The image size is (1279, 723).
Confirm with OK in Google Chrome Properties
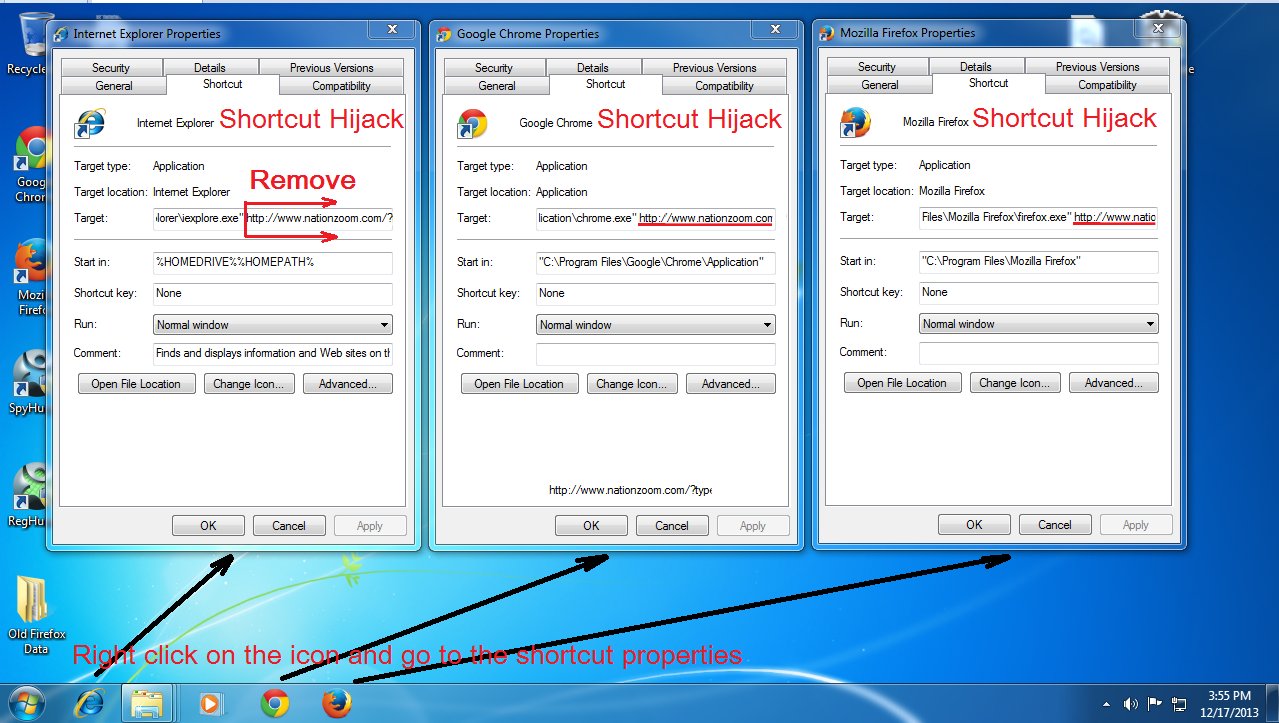591,526
